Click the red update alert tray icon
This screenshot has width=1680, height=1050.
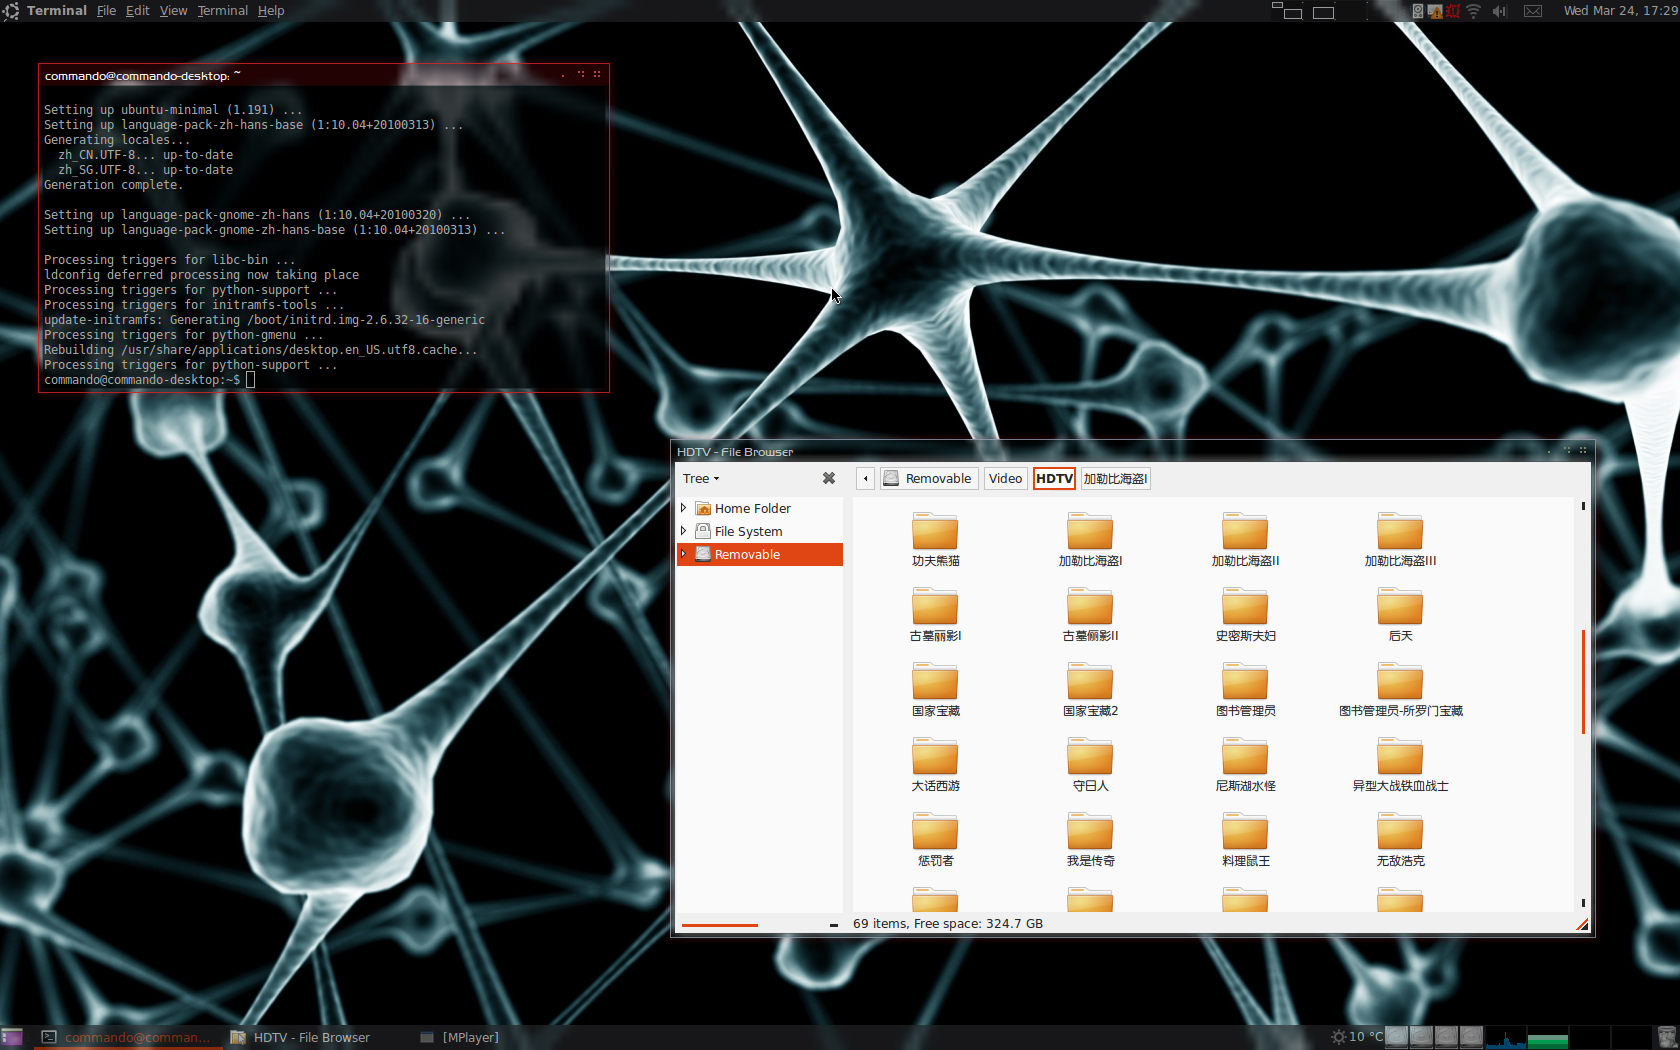point(1453,11)
